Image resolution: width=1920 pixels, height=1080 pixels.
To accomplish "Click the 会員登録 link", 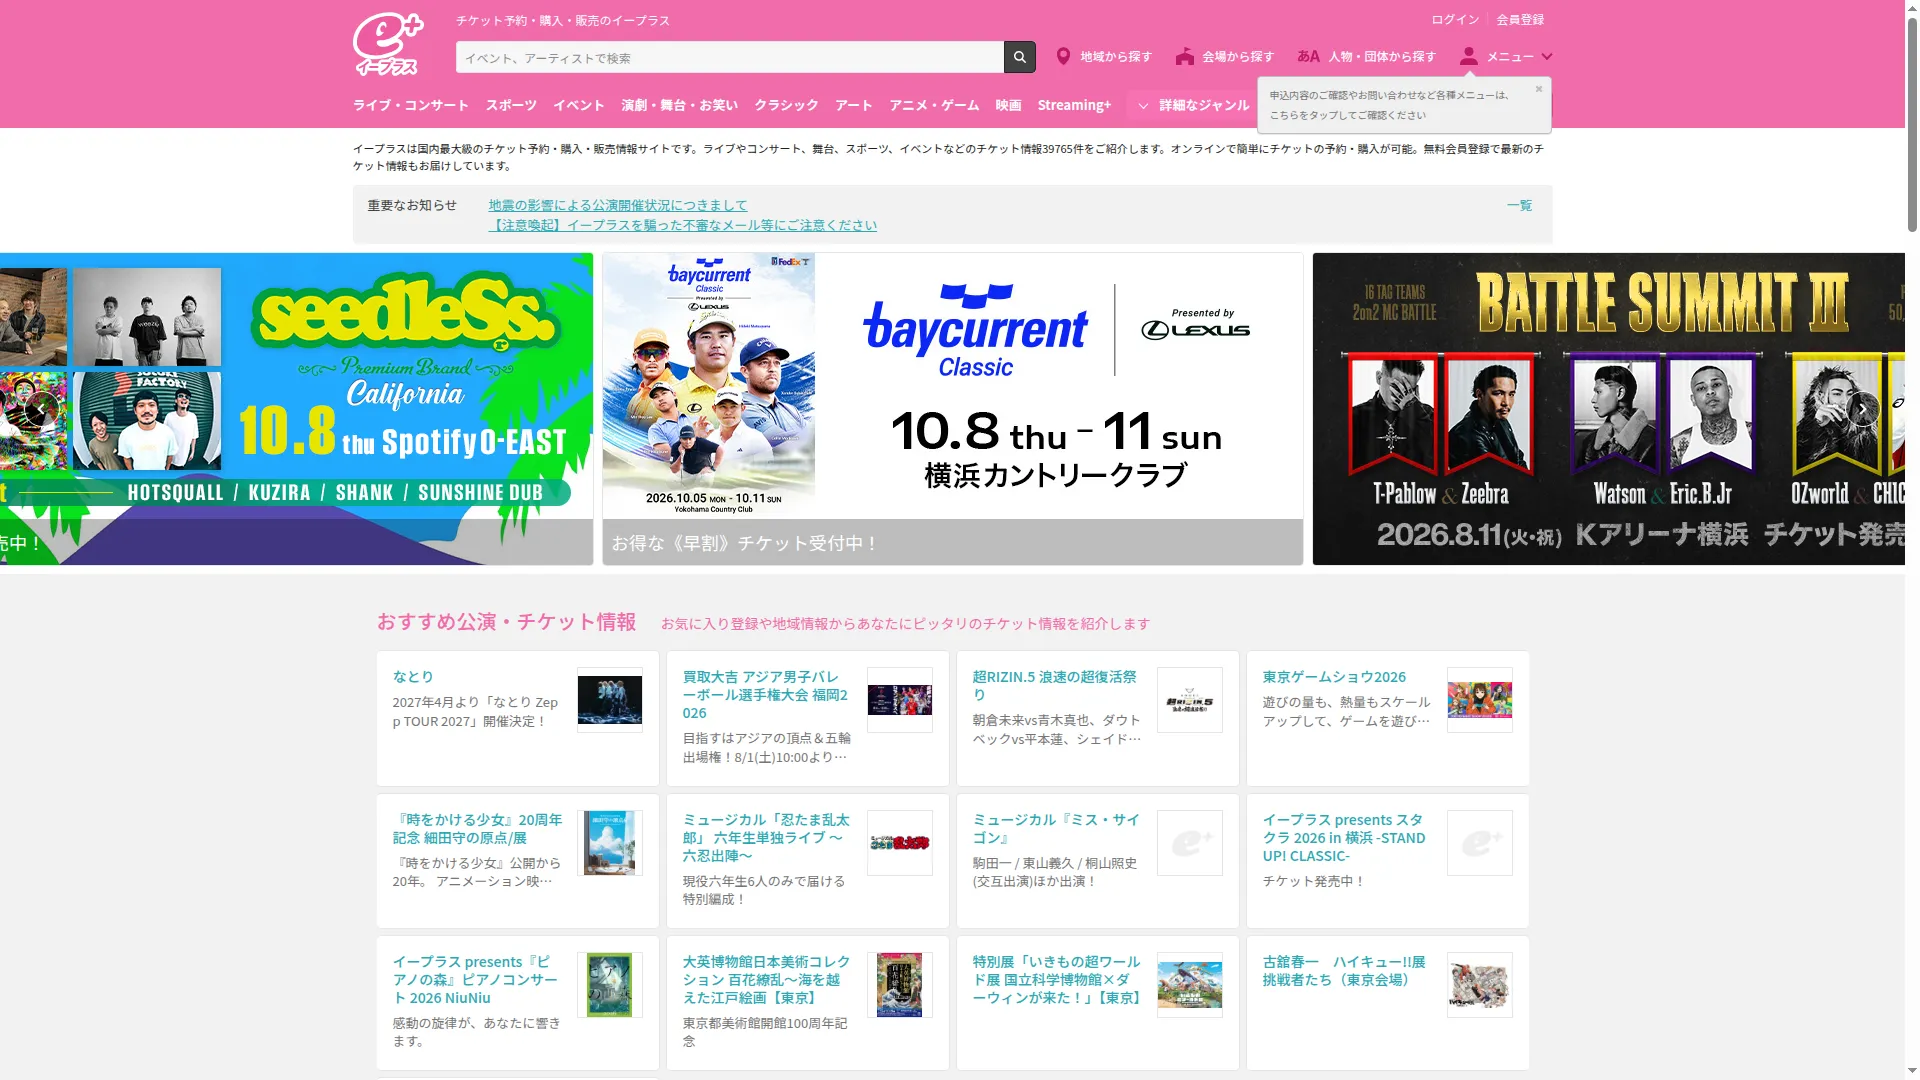I will click(x=1520, y=20).
